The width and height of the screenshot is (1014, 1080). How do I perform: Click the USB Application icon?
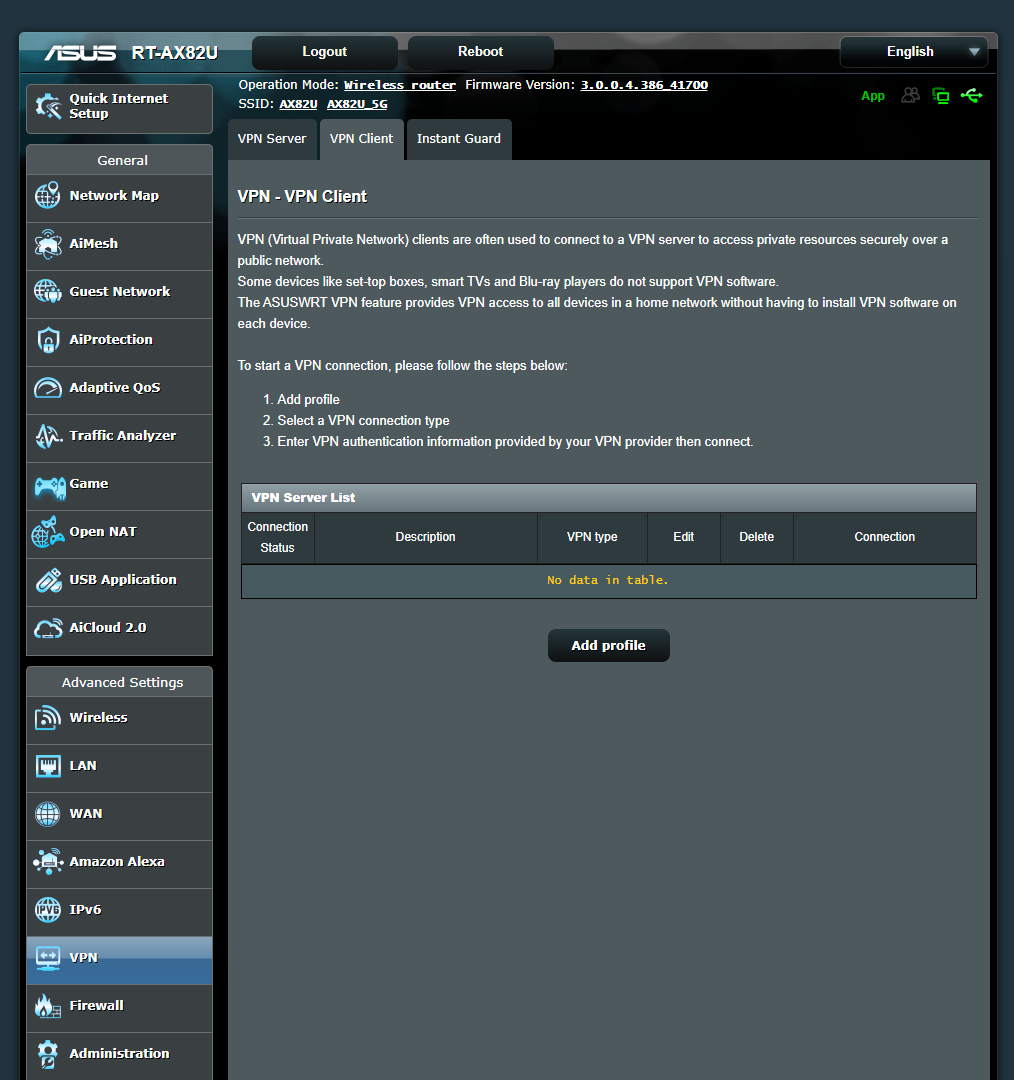click(x=48, y=580)
